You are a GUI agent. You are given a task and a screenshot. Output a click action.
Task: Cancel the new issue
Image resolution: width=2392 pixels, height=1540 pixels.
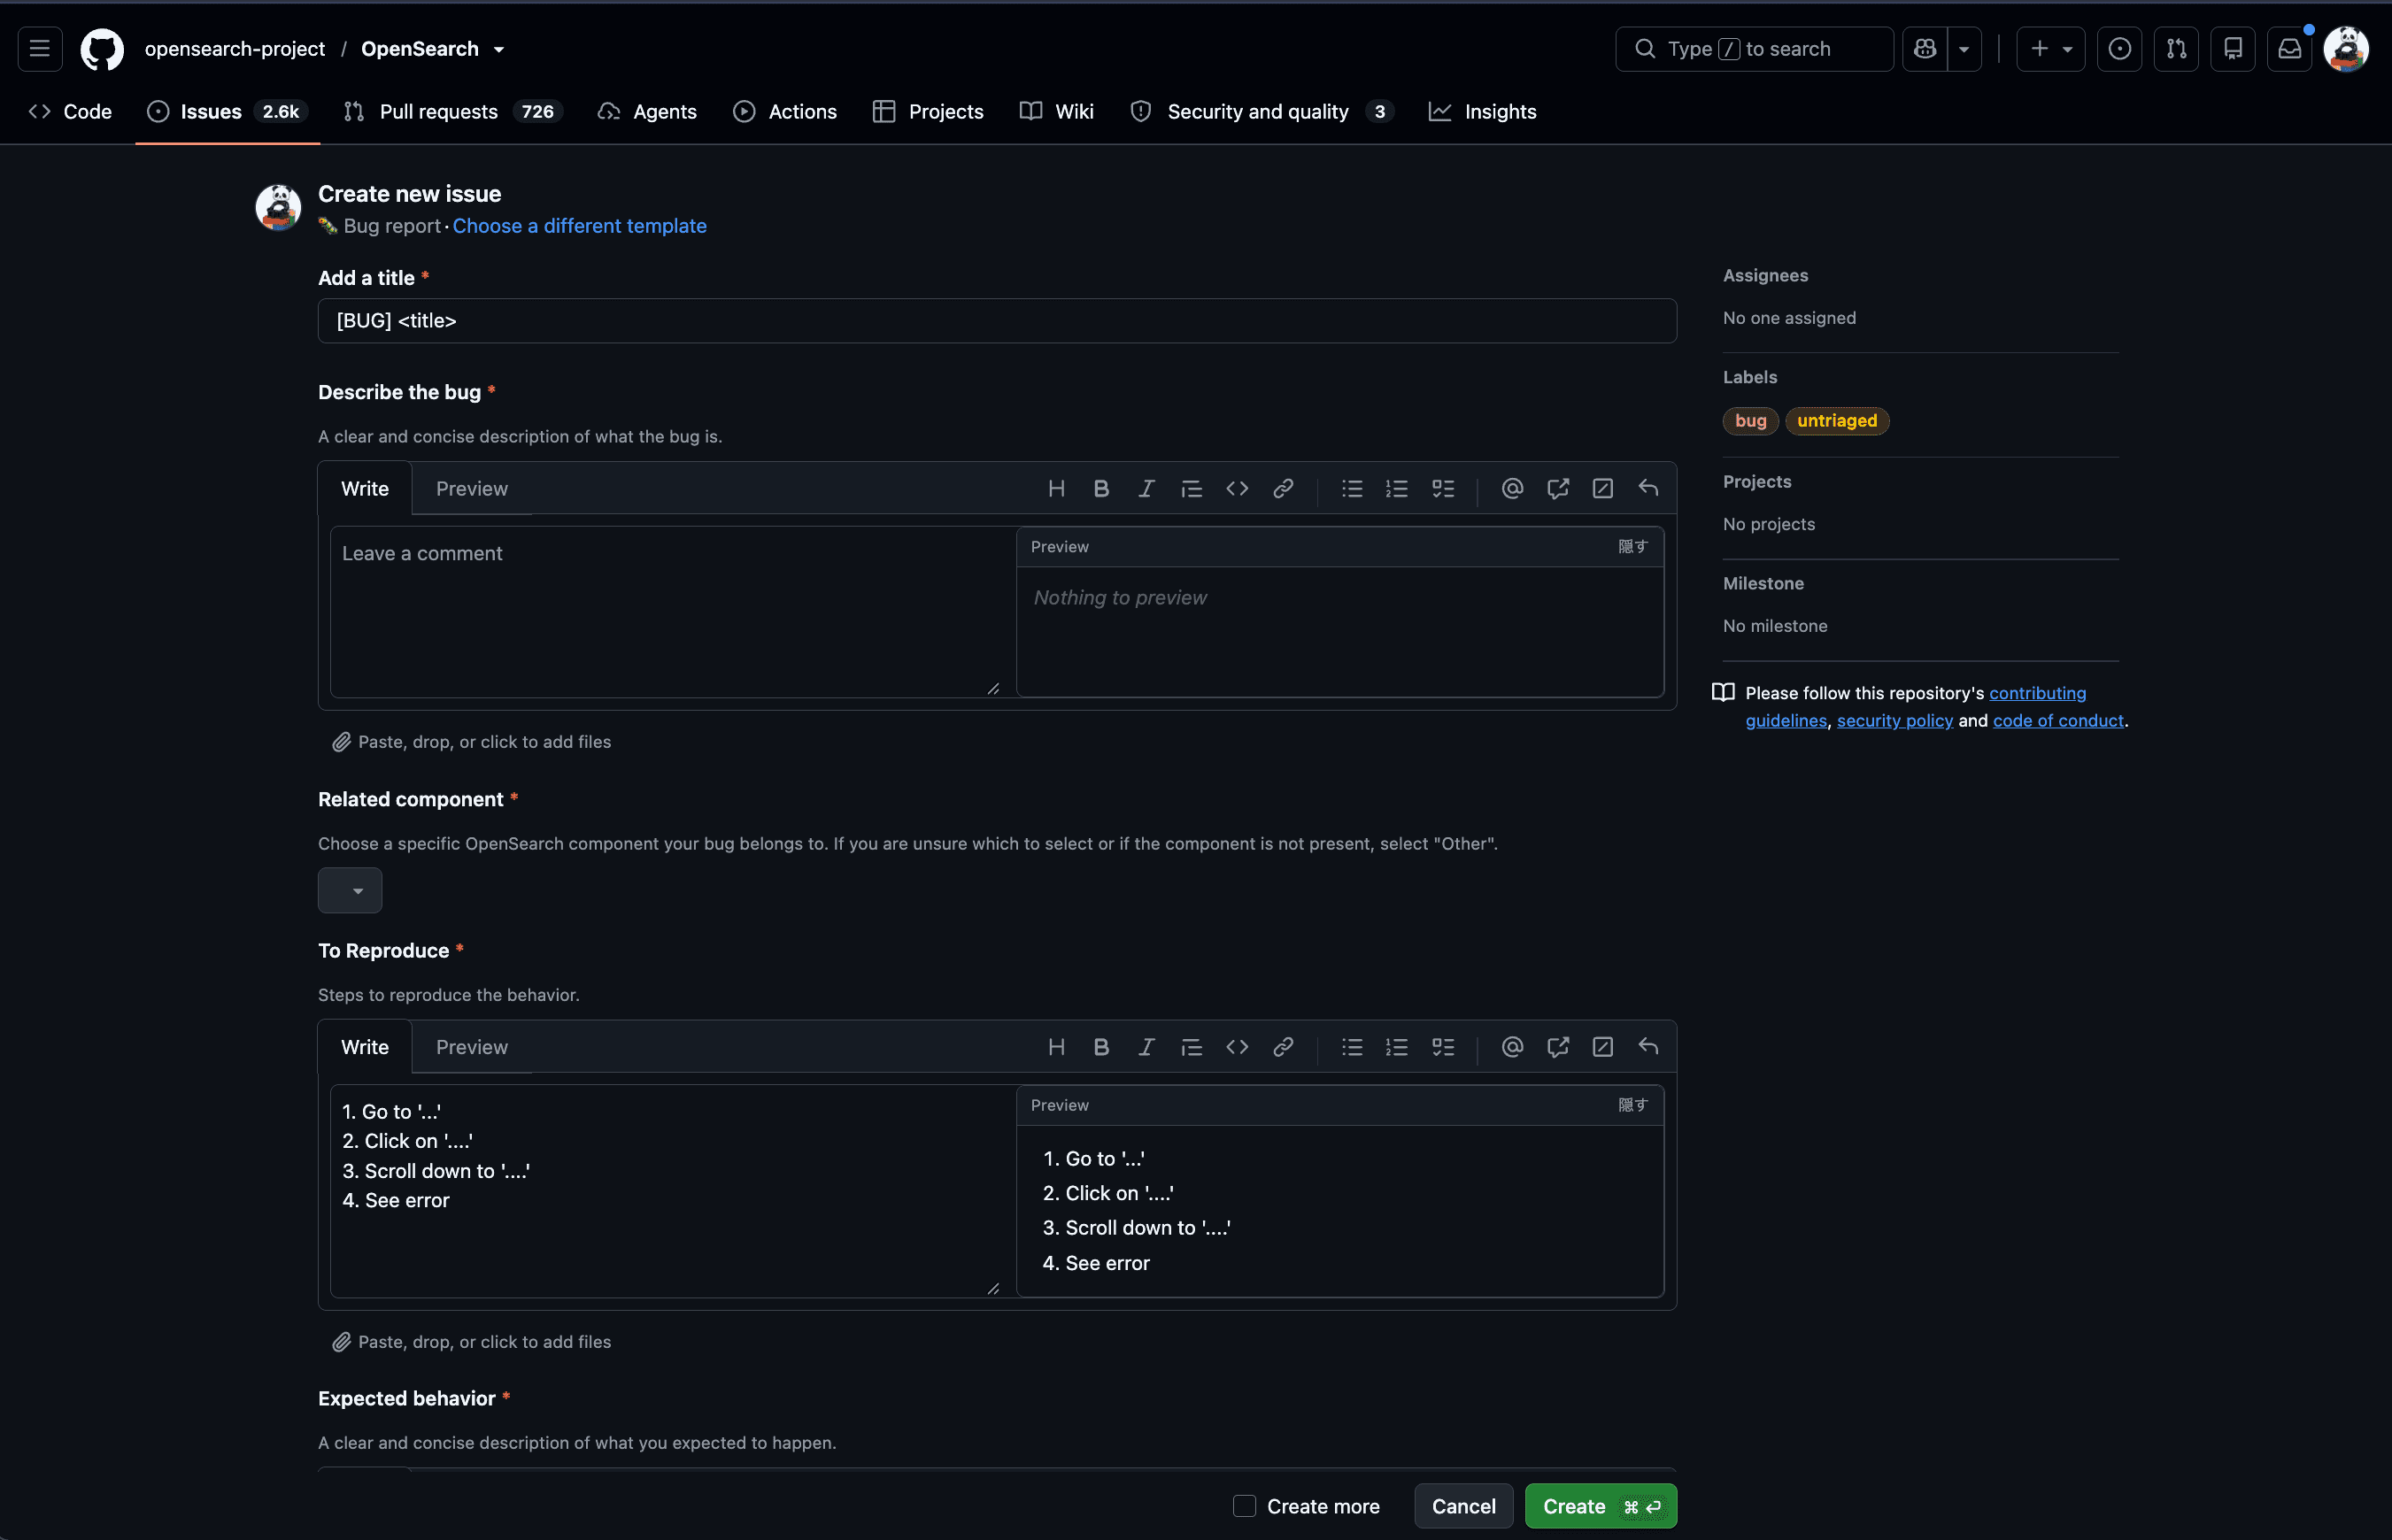(x=1464, y=1506)
